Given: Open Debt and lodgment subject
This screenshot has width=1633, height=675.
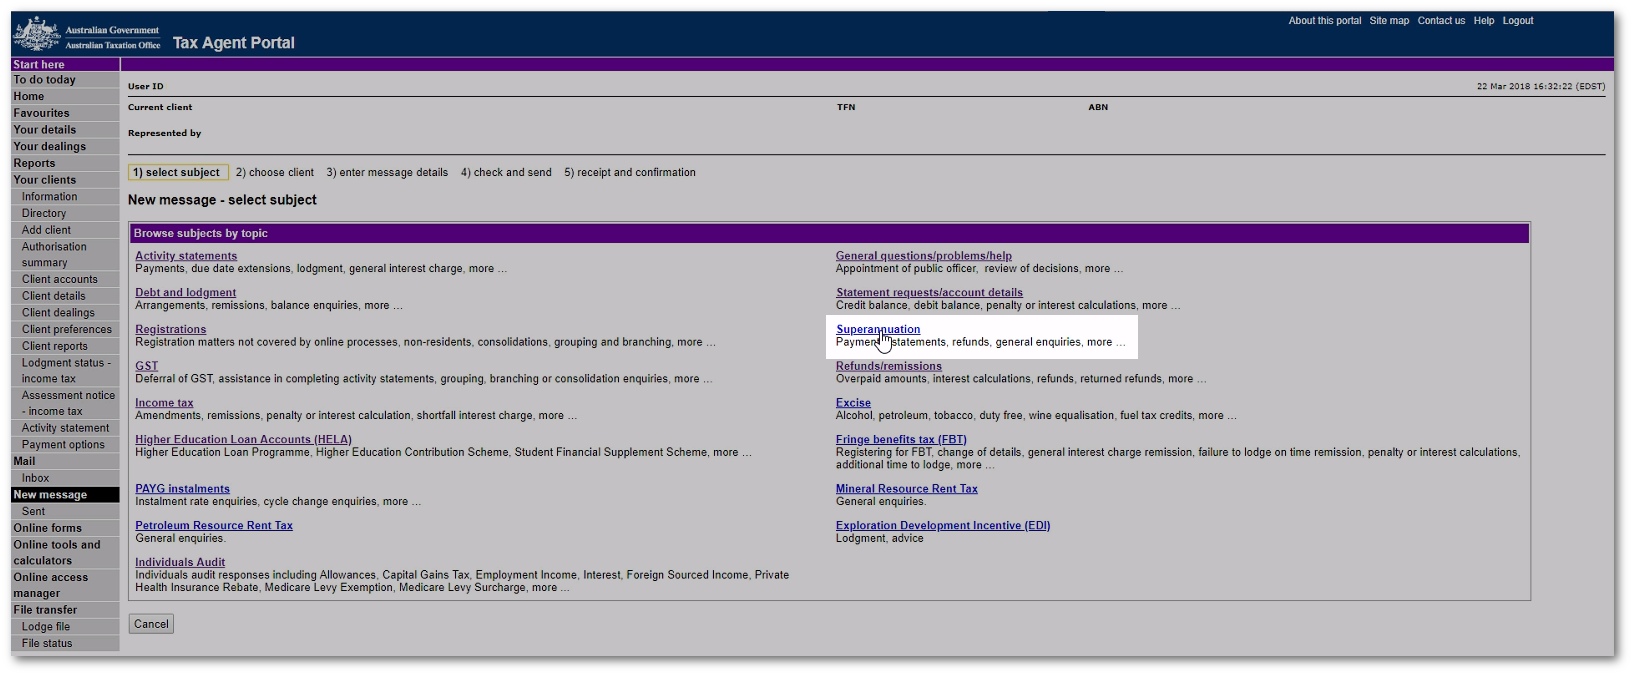Looking at the screenshot, I should coord(185,293).
